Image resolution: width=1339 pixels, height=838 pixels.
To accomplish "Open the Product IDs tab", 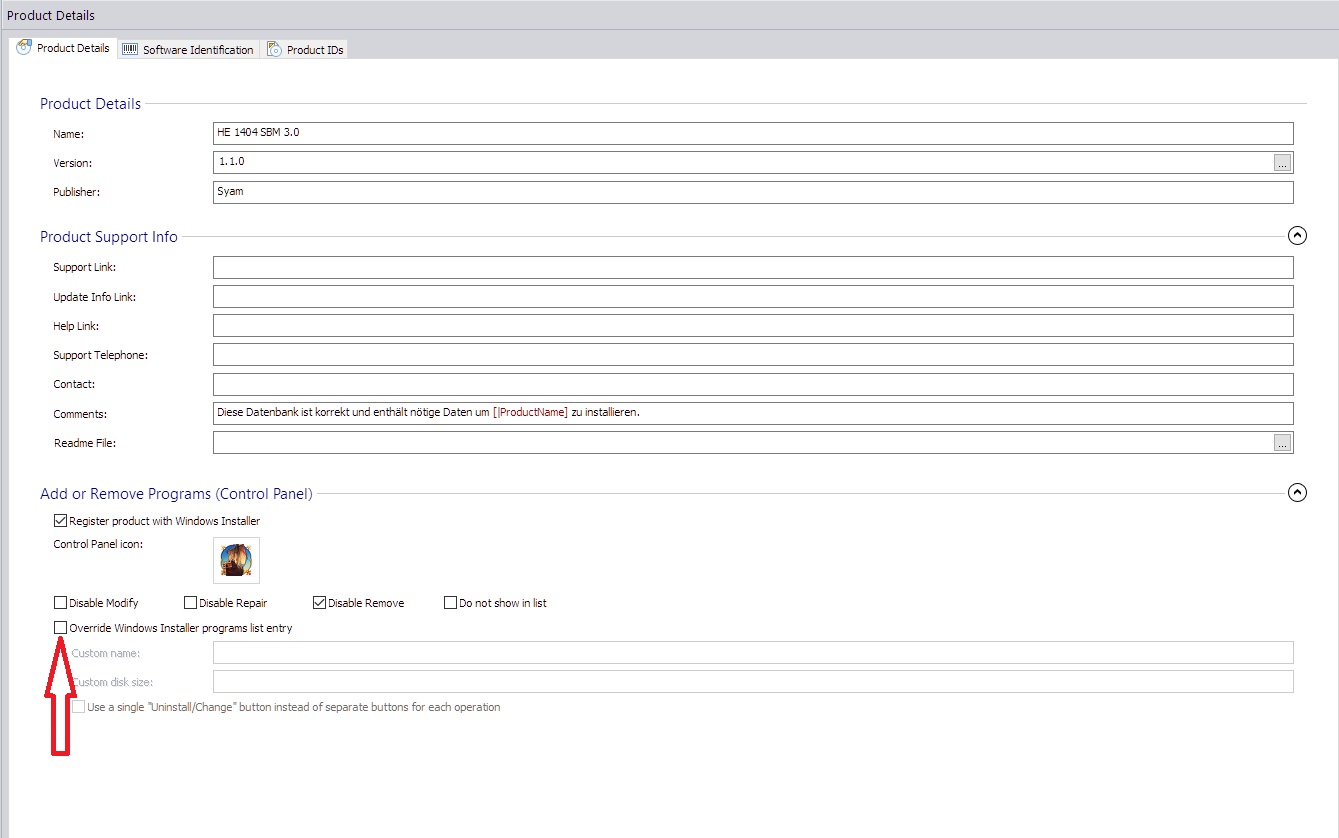I will [x=306, y=49].
